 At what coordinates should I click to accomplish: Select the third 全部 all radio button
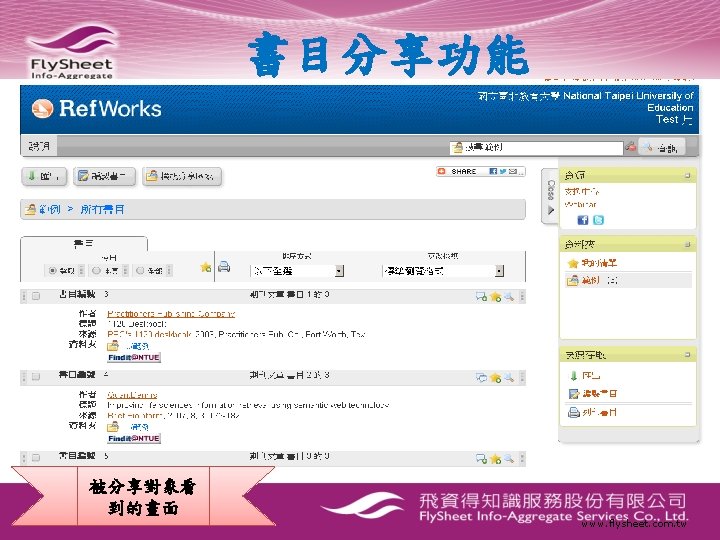coord(141,270)
